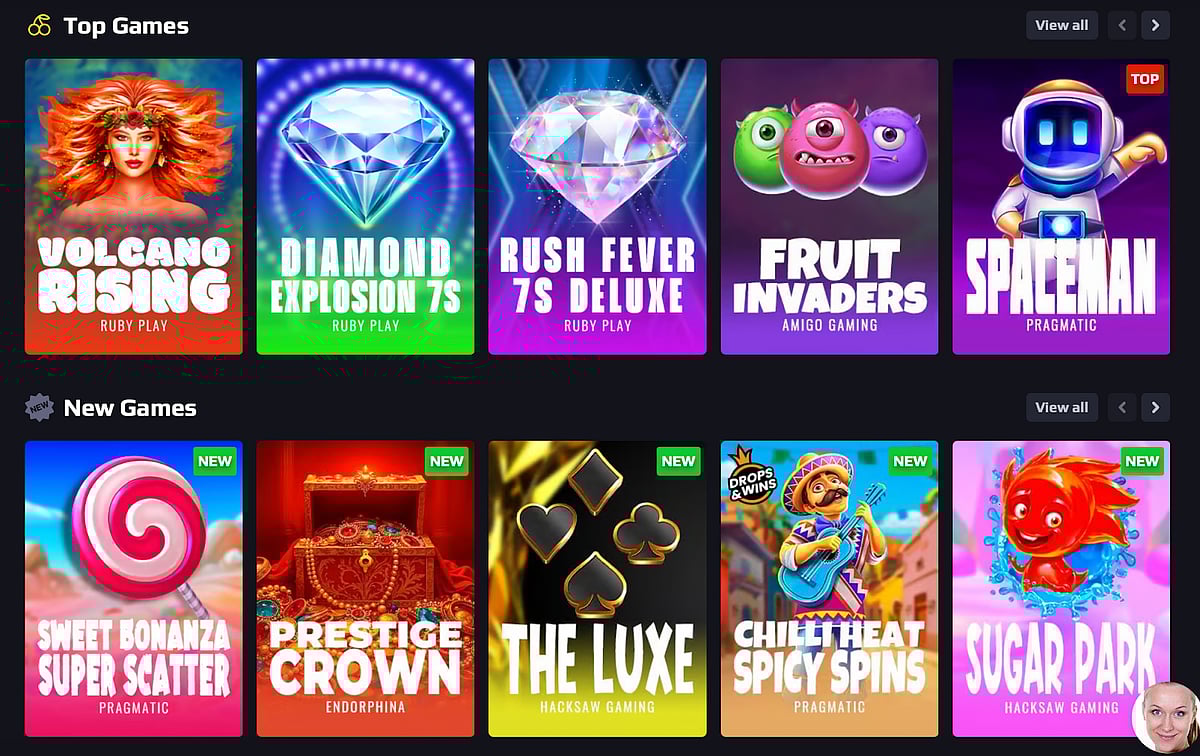Click the cherries icon beside Top Games
This screenshot has height=756, width=1200.
pyautogui.click(x=39, y=26)
